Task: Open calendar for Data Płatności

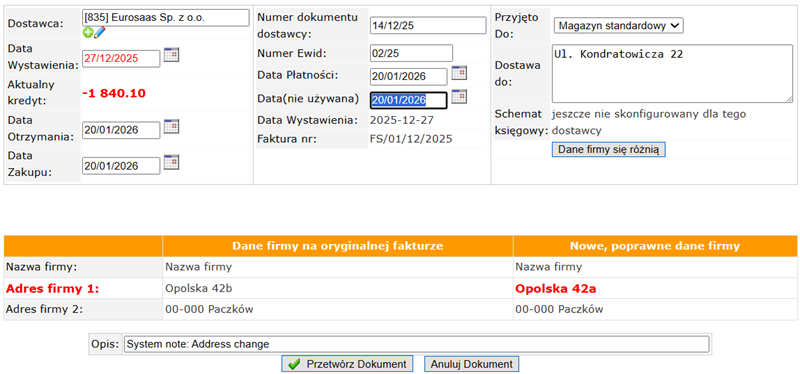Action: [x=459, y=73]
